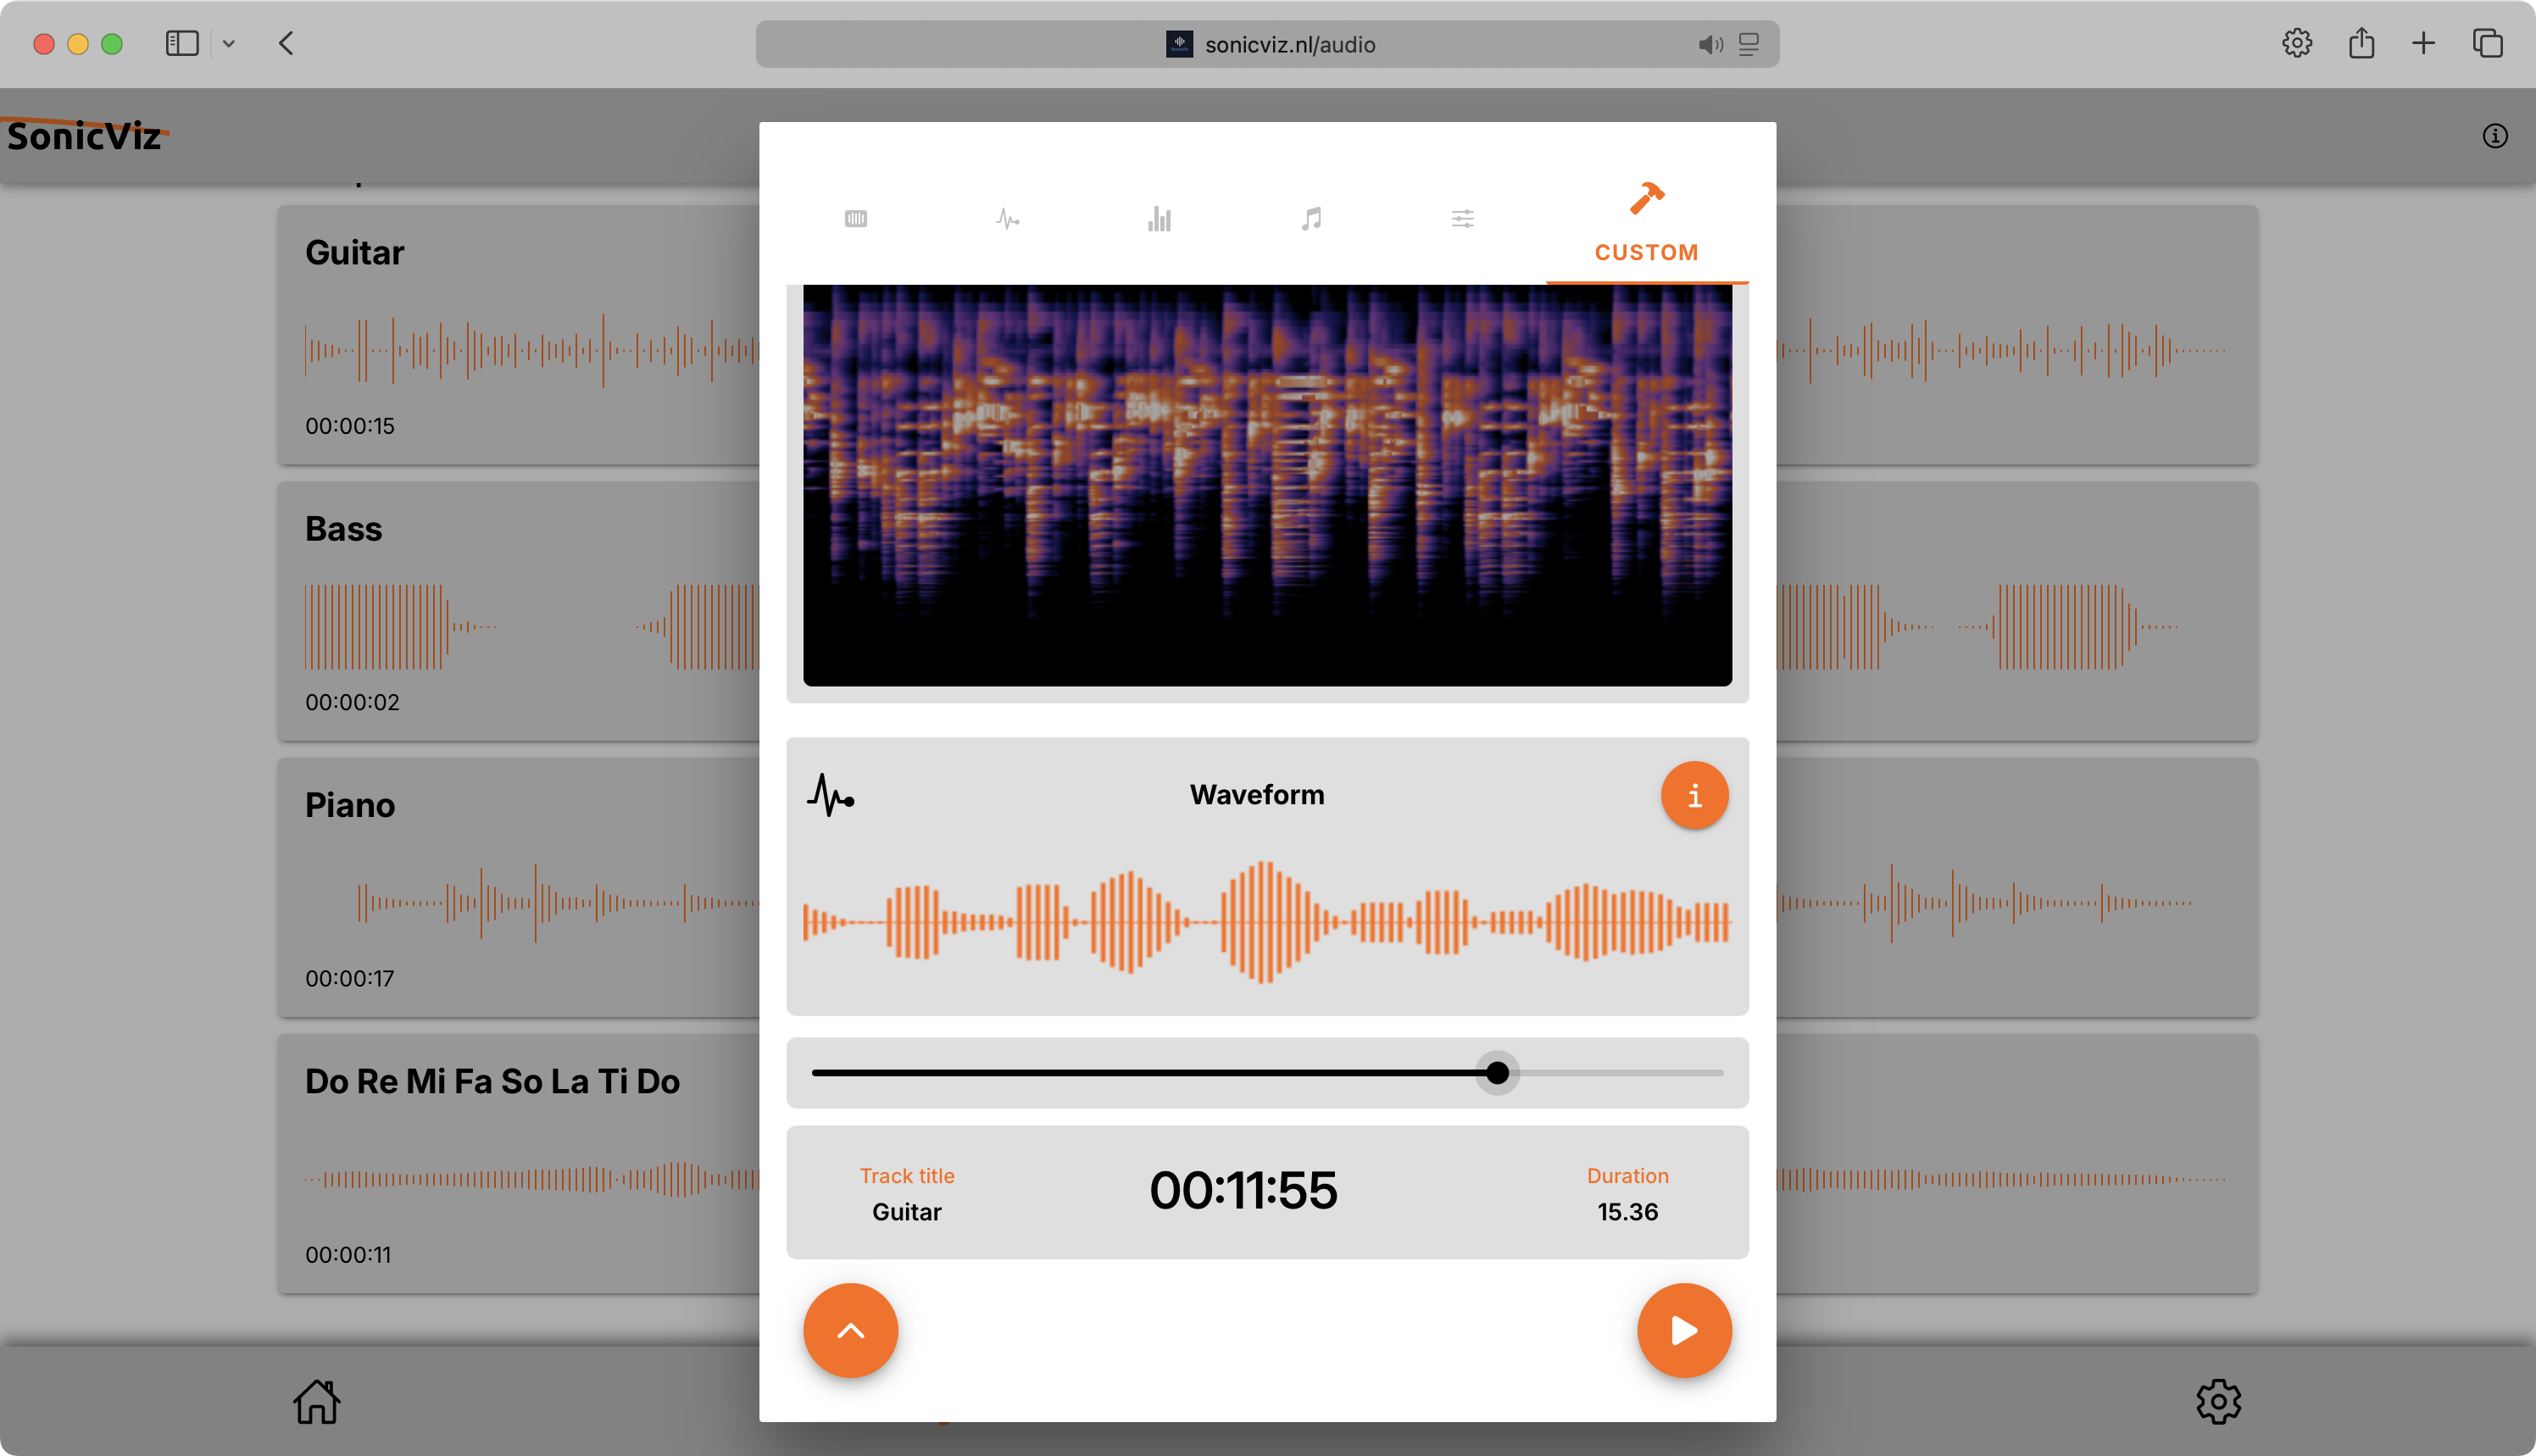Mute tab audio via speaker icon
The height and width of the screenshot is (1456, 2536).
[x=1710, y=44]
